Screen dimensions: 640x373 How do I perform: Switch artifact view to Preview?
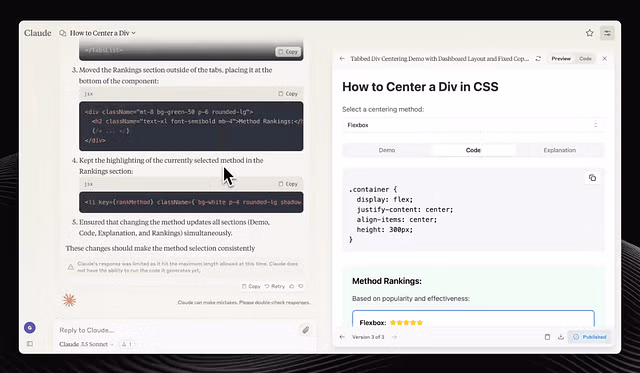(561, 59)
